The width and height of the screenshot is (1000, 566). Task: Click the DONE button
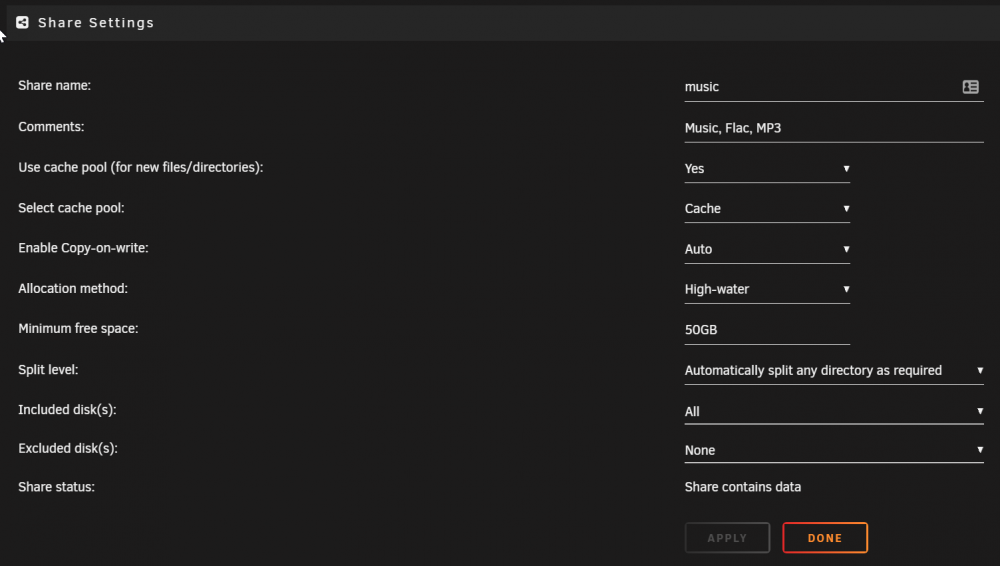coord(825,538)
